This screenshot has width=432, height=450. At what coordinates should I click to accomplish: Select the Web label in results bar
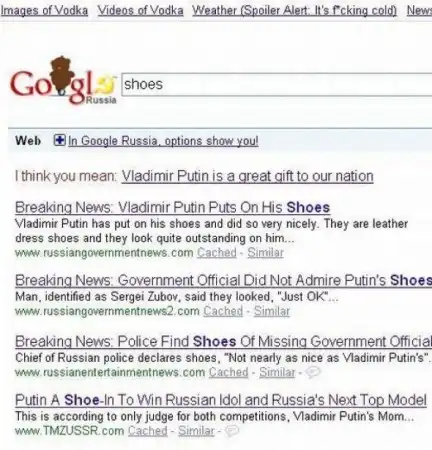click(x=28, y=141)
